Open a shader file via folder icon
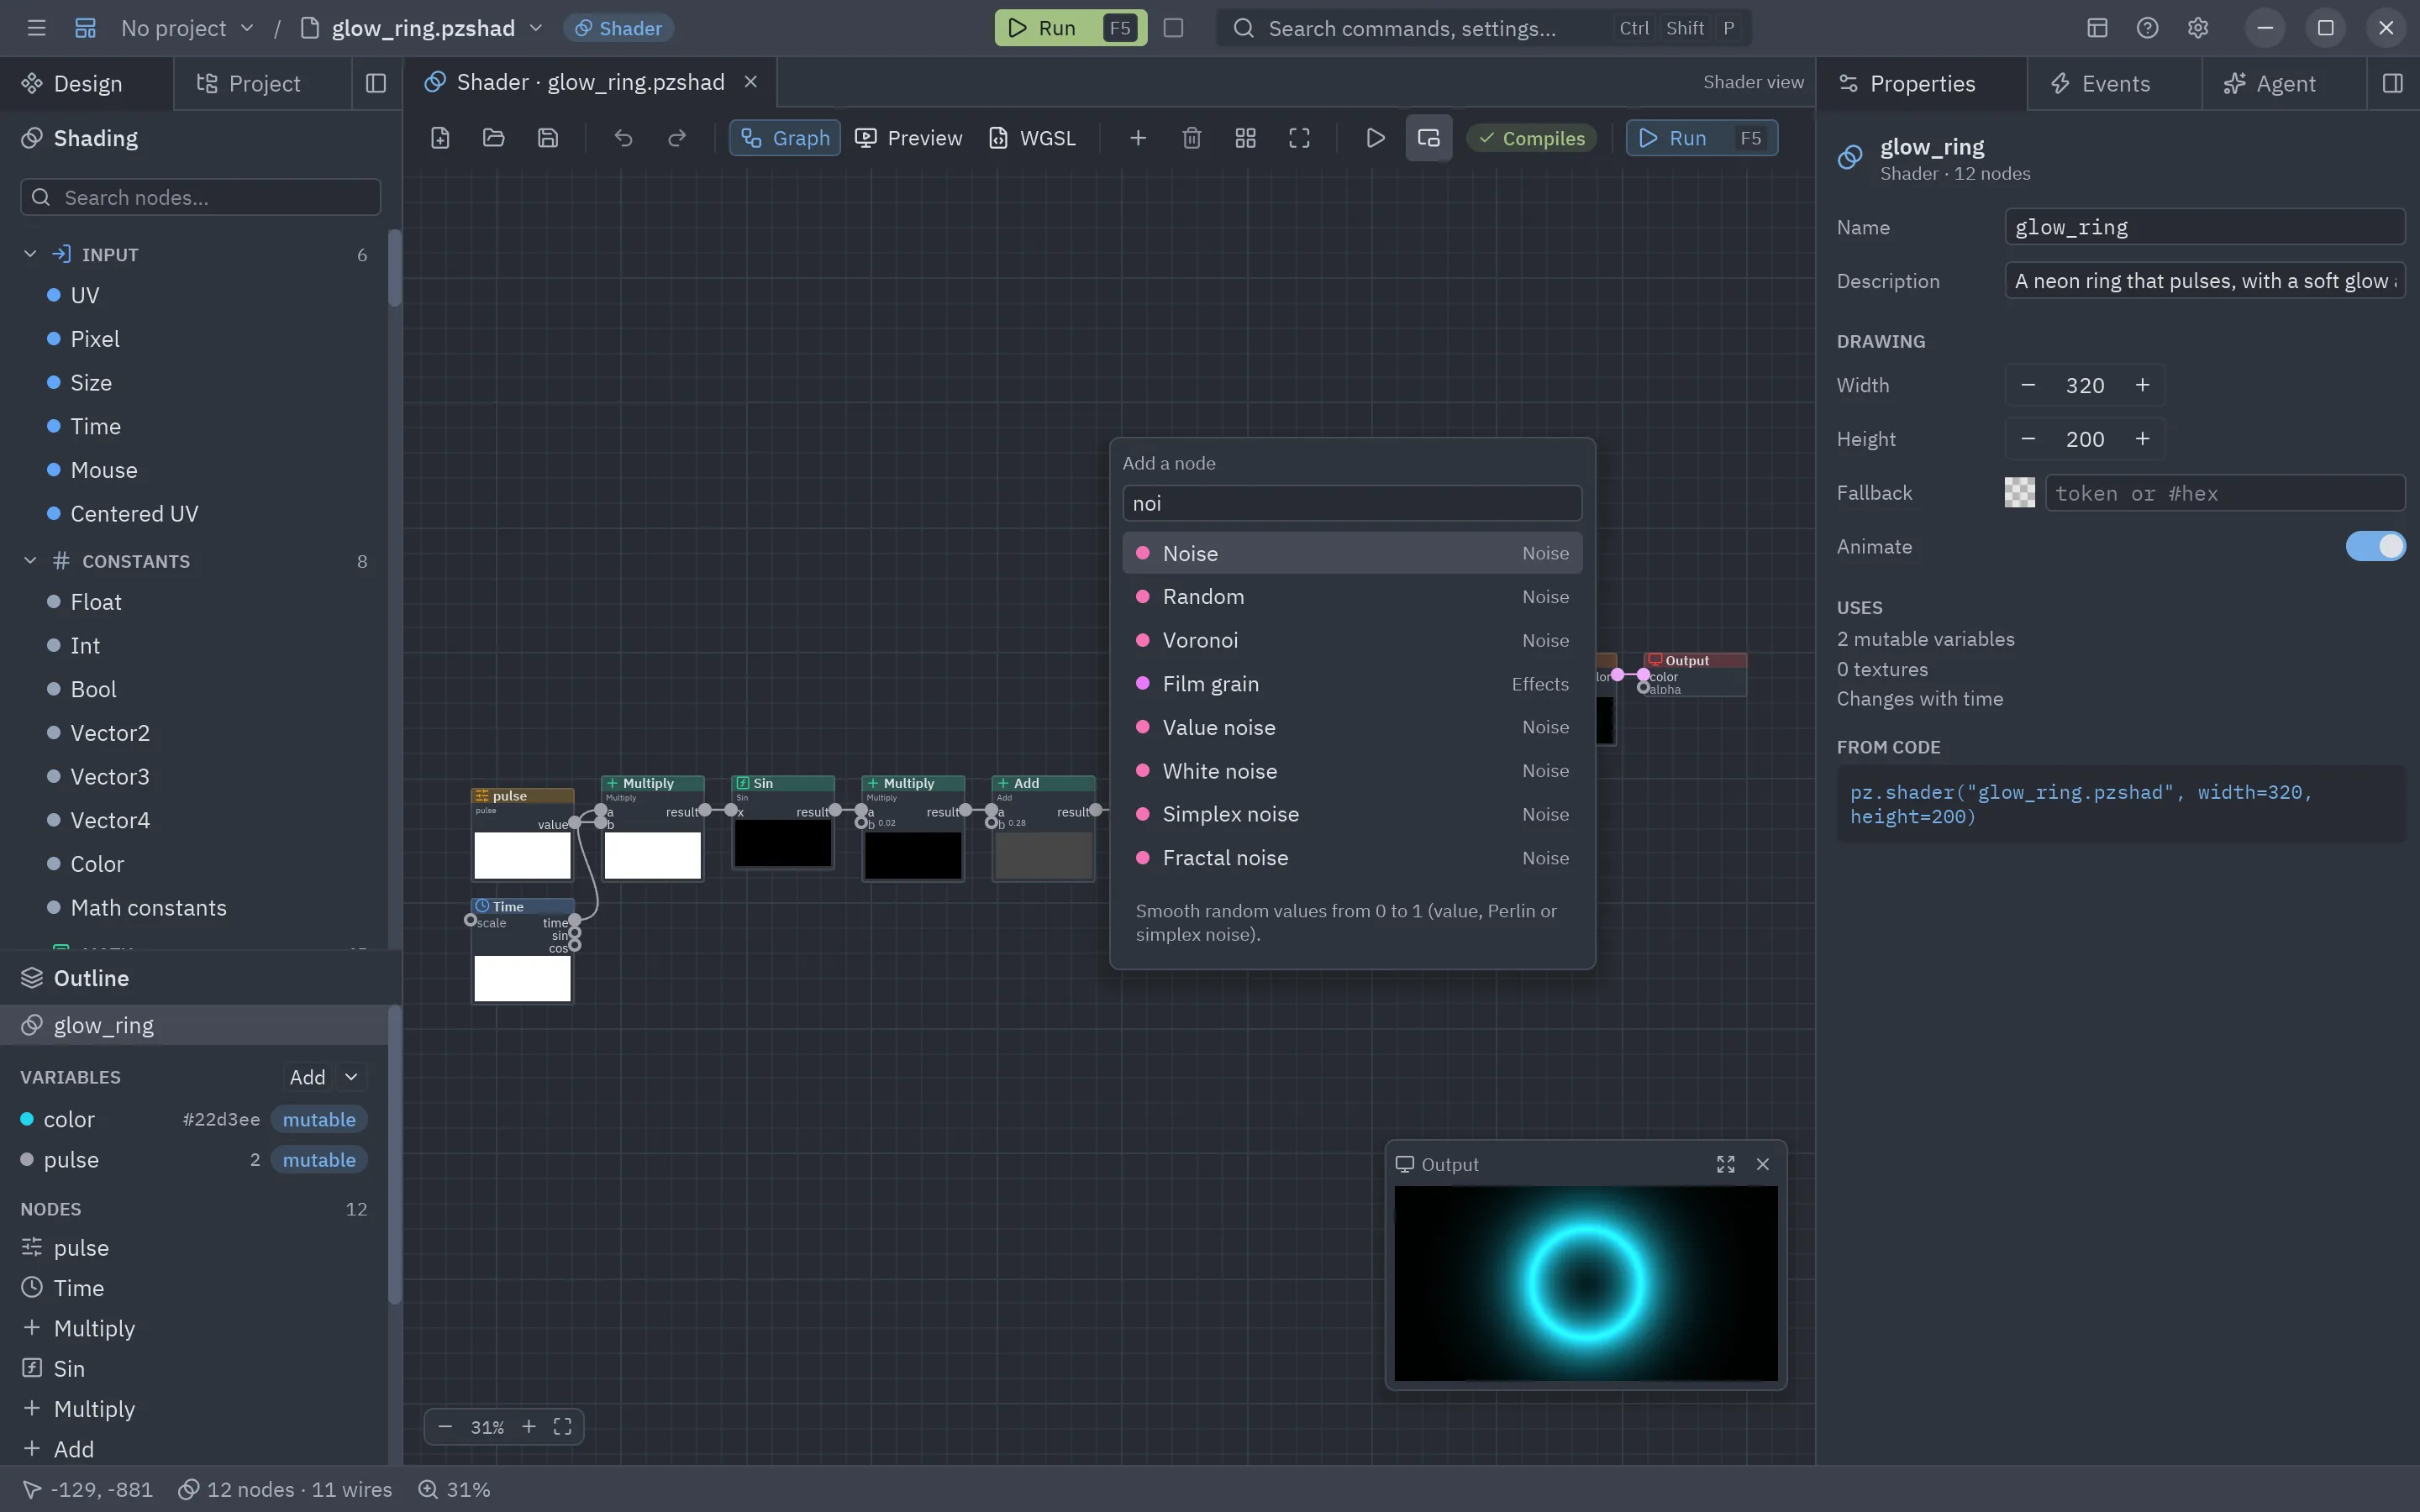 pyautogui.click(x=494, y=138)
